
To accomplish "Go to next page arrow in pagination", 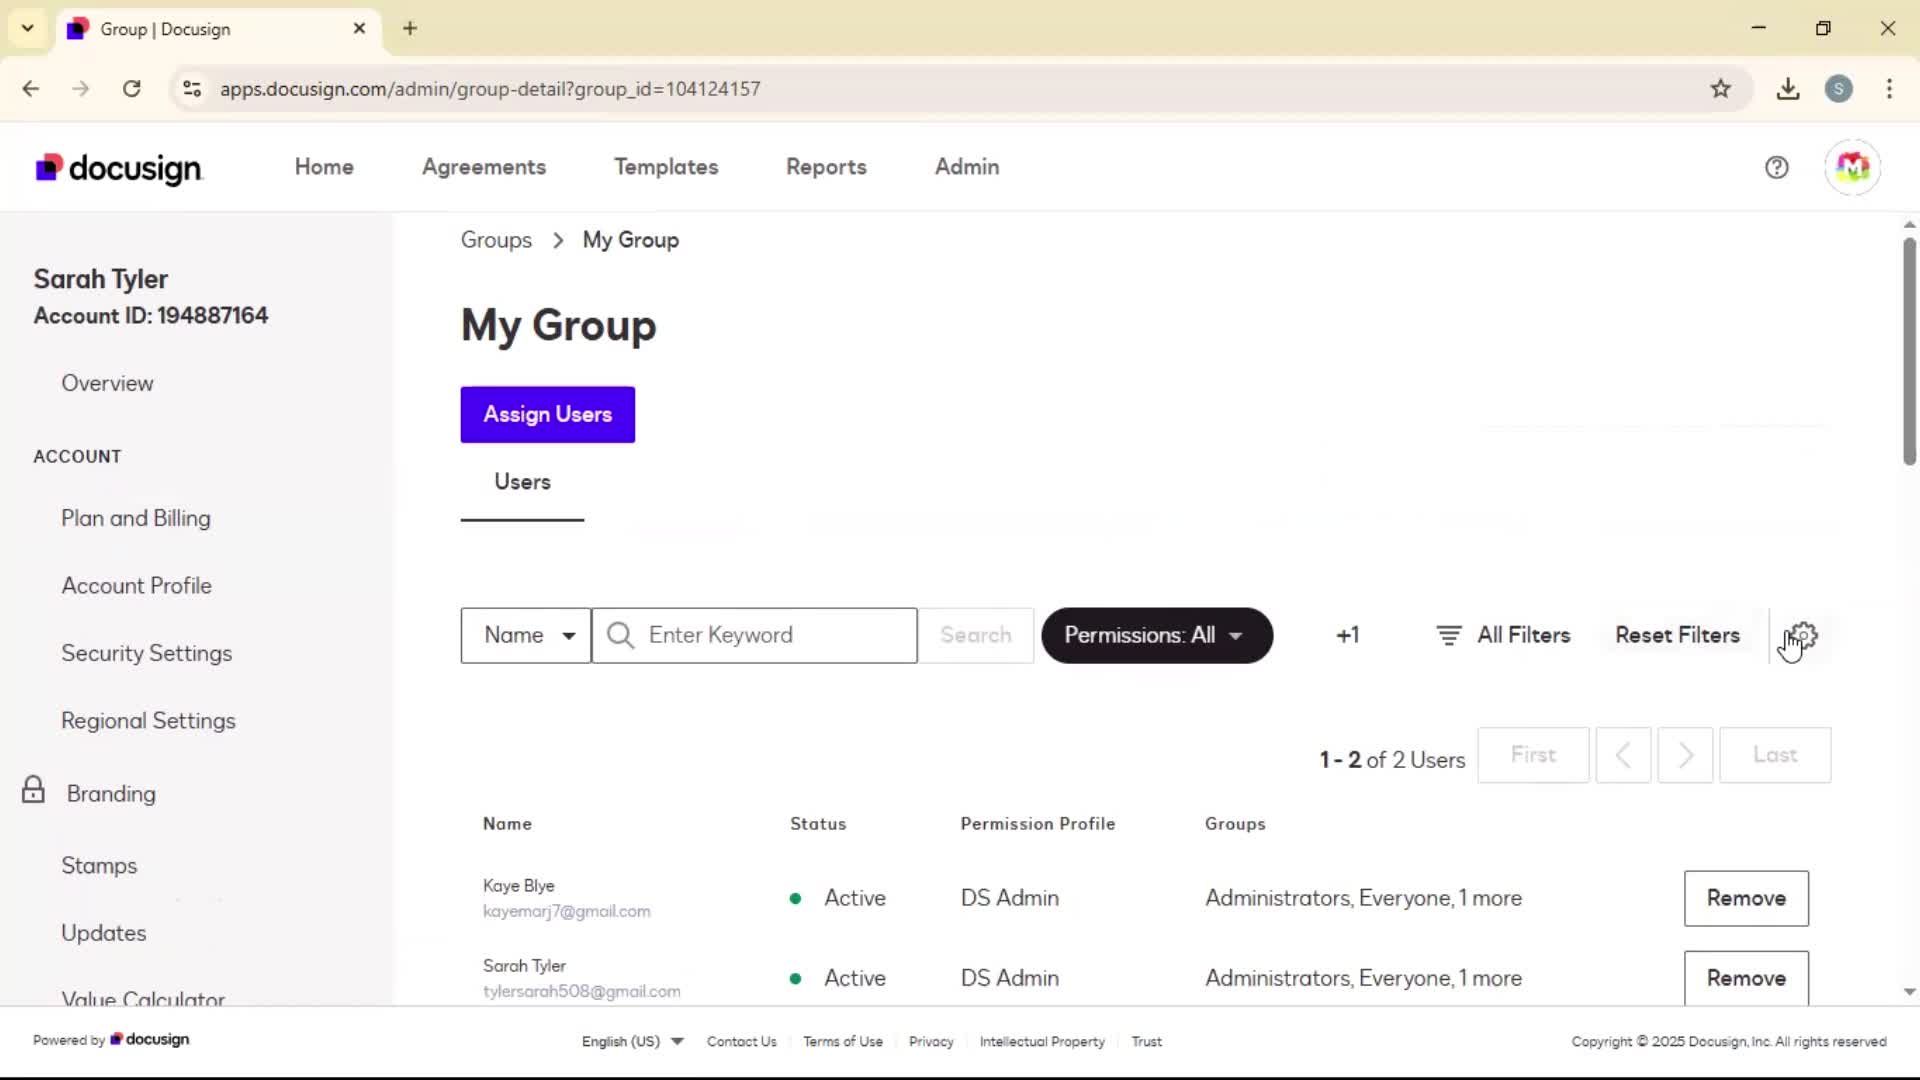I will 1685,755.
